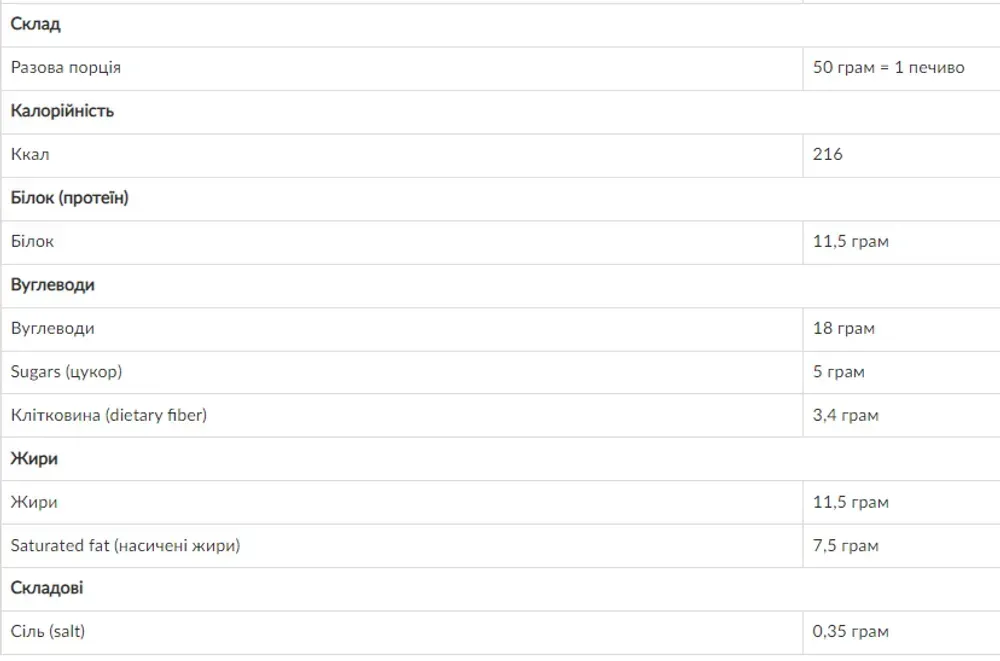Select the Saturated fat (насичені жири) label
Viewport: 1000px width, 661px height.
tap(126, 546)
